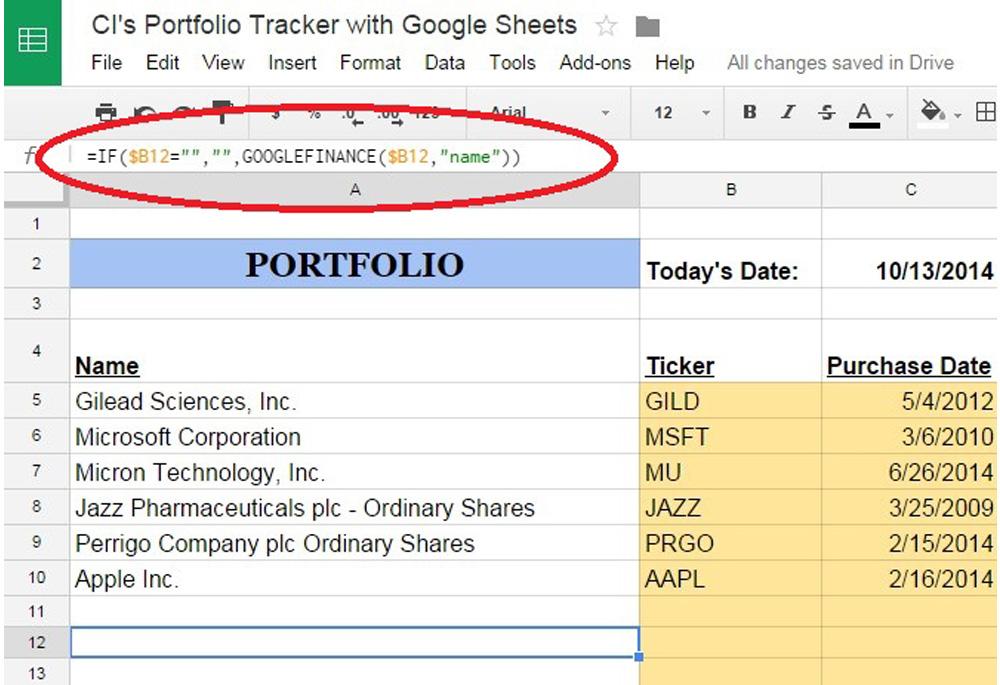1000x685 pixels.
Task: Select column C header
Action: pos(910,189)
